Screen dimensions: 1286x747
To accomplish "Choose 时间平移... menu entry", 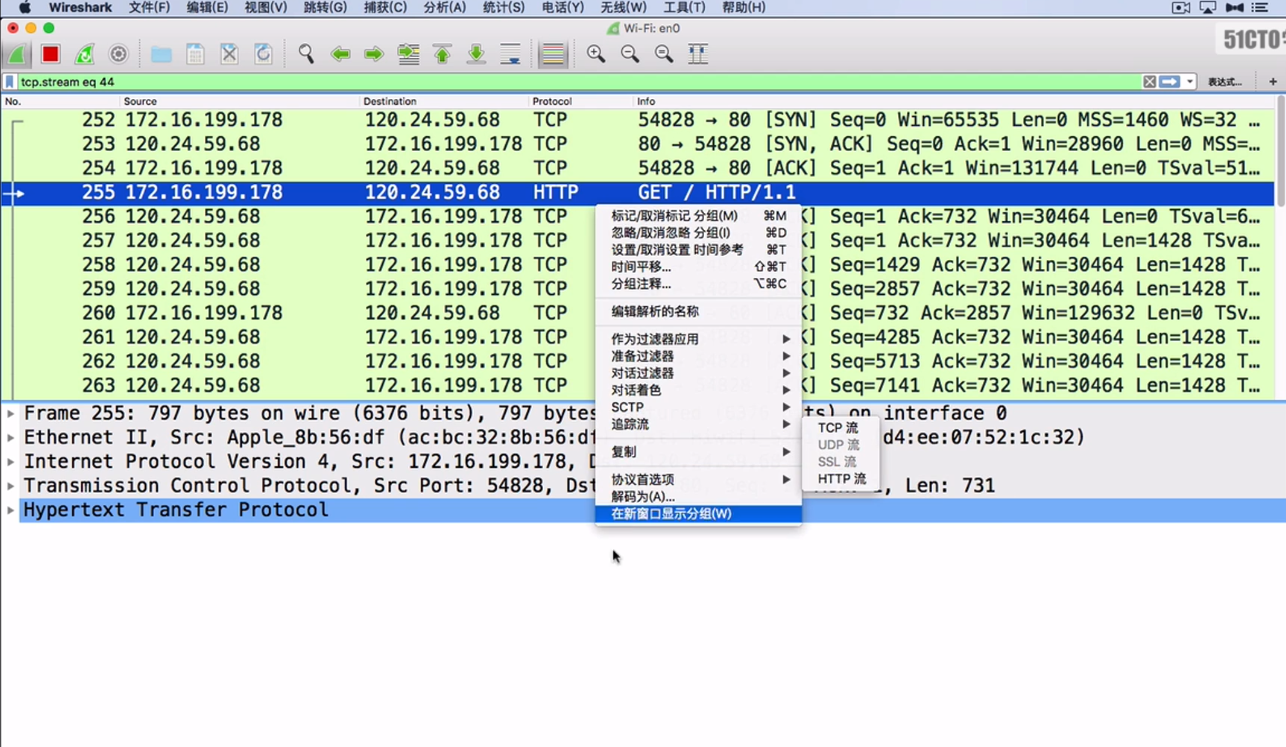I will click(x=698, y=267).
